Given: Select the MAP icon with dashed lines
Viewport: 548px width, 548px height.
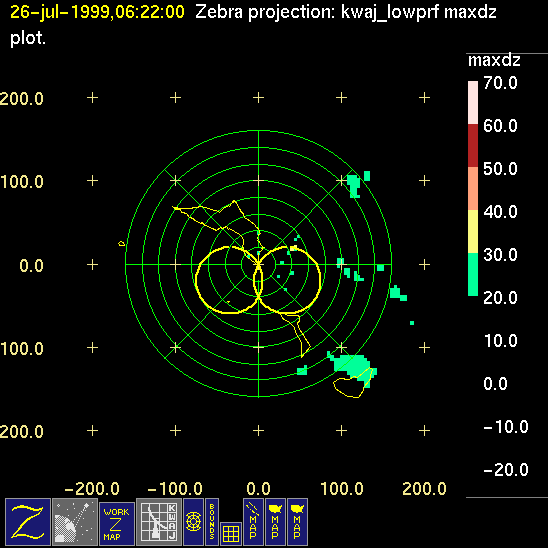Looking at the screenshot, I should click(x=253, y=522).
